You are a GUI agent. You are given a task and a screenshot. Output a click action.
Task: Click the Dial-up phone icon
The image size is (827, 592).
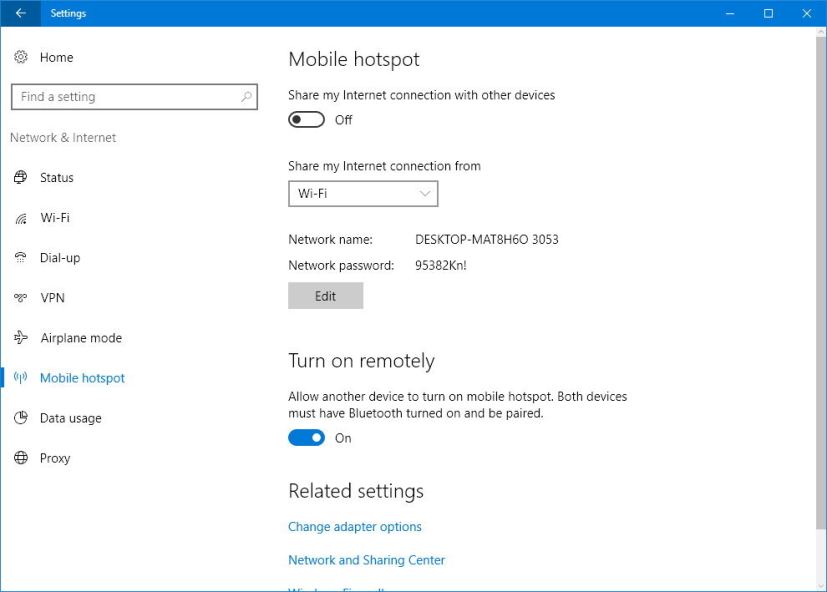[21, 257]
